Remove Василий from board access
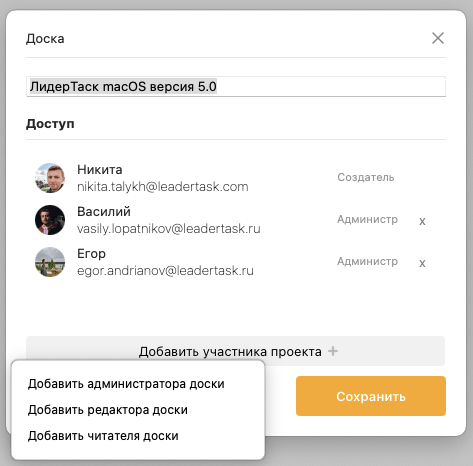 [422, 221]
